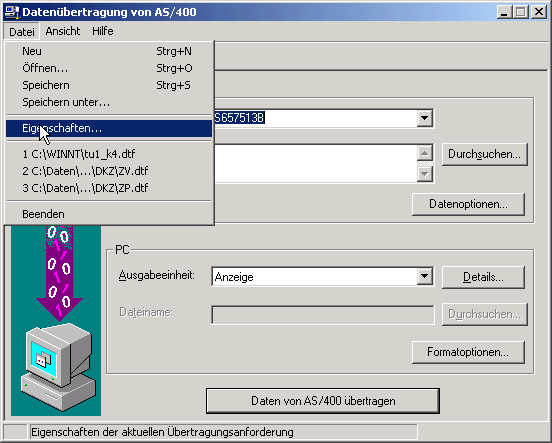552x443 pixels.
Task: Open the Ausgabeeinheit dropdown arrow
Action: pyautogui.click(x=425, y=276)
